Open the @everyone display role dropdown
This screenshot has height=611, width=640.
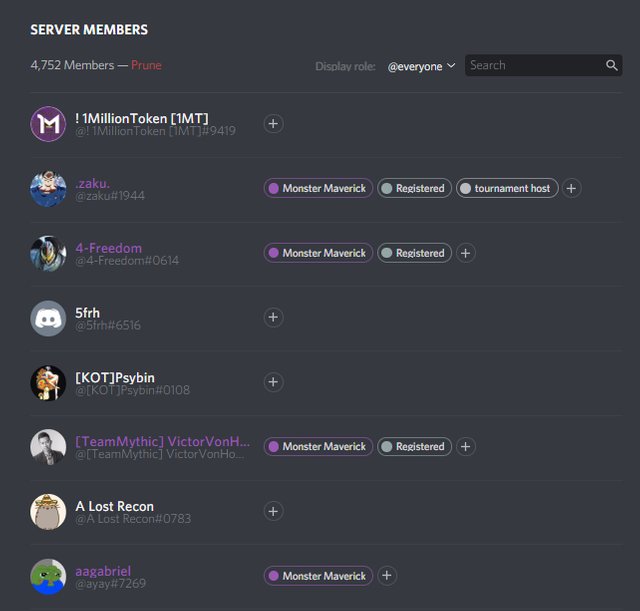pyautogui.click(x=421, y=66)
